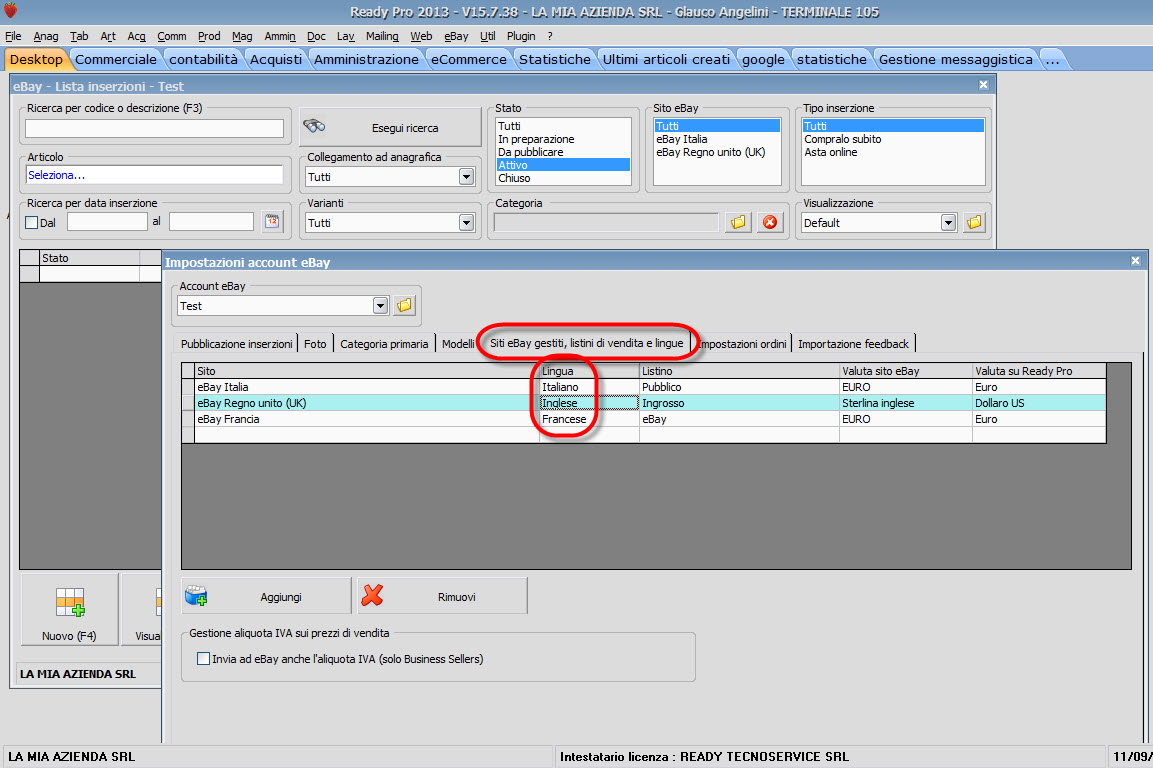Switch to eCommerce tab
The height and width of the screenshot is (768, 1153).
[468, 59]
